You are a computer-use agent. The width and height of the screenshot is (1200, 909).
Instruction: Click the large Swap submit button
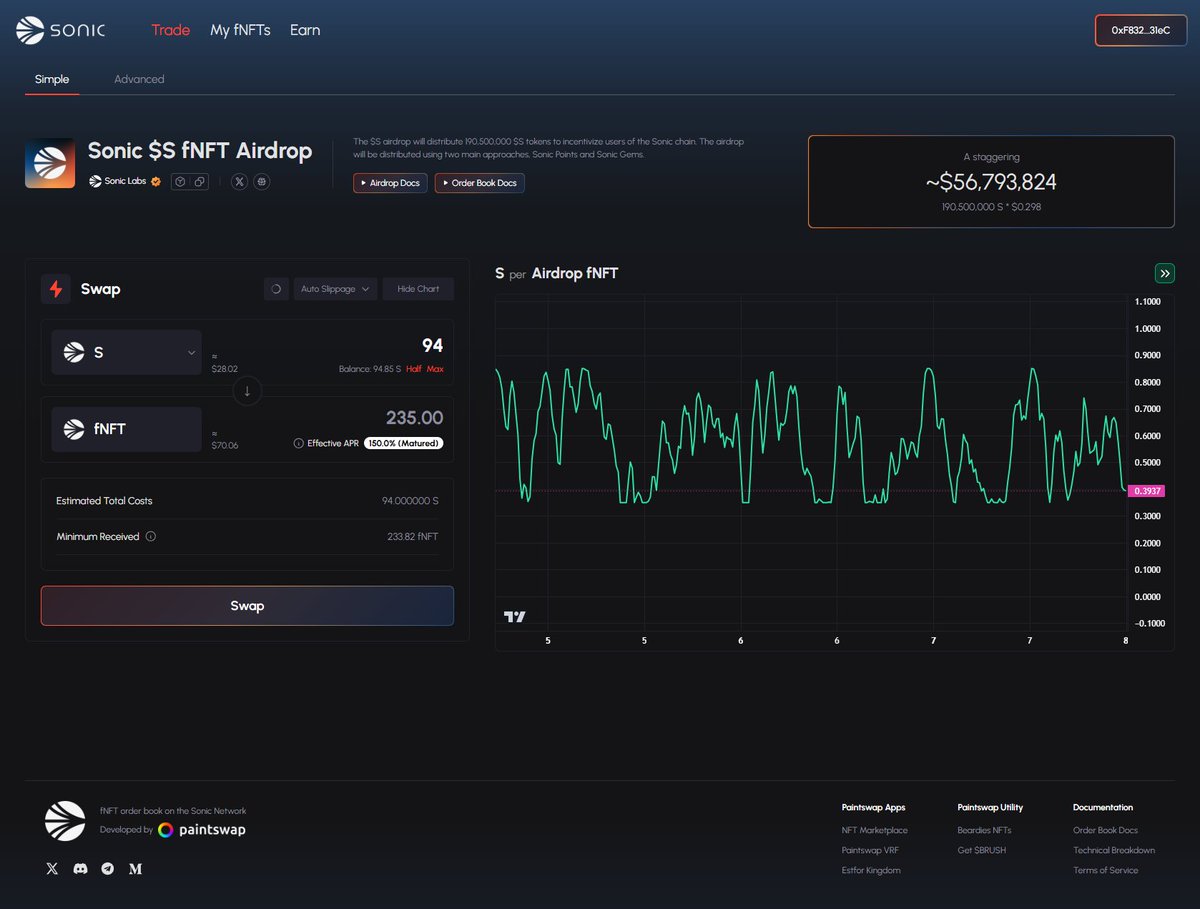click(247, 606)
